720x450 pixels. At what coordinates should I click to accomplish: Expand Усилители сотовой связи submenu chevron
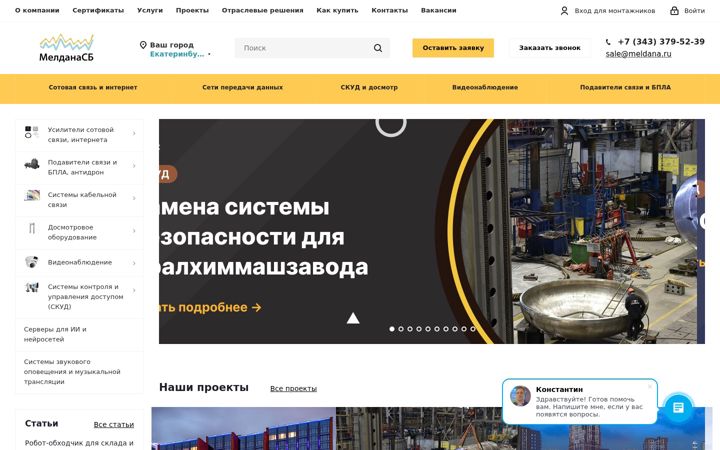pos(134,134)
